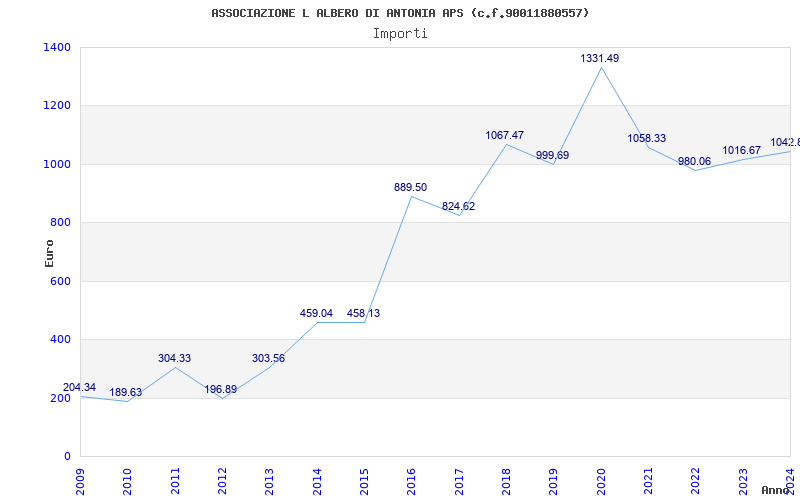
Task: Select the 1016.67 data label
Action: [741, 151]
